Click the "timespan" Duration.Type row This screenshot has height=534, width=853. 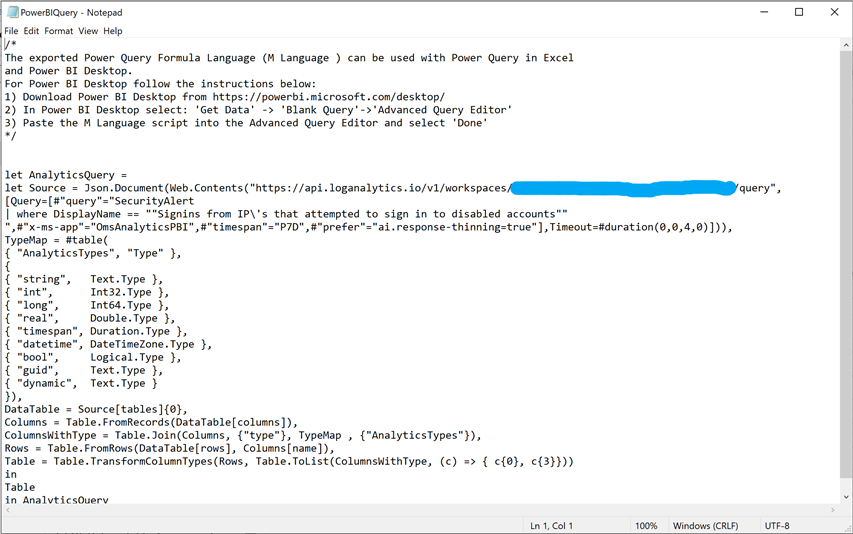[x=96, y=332]
